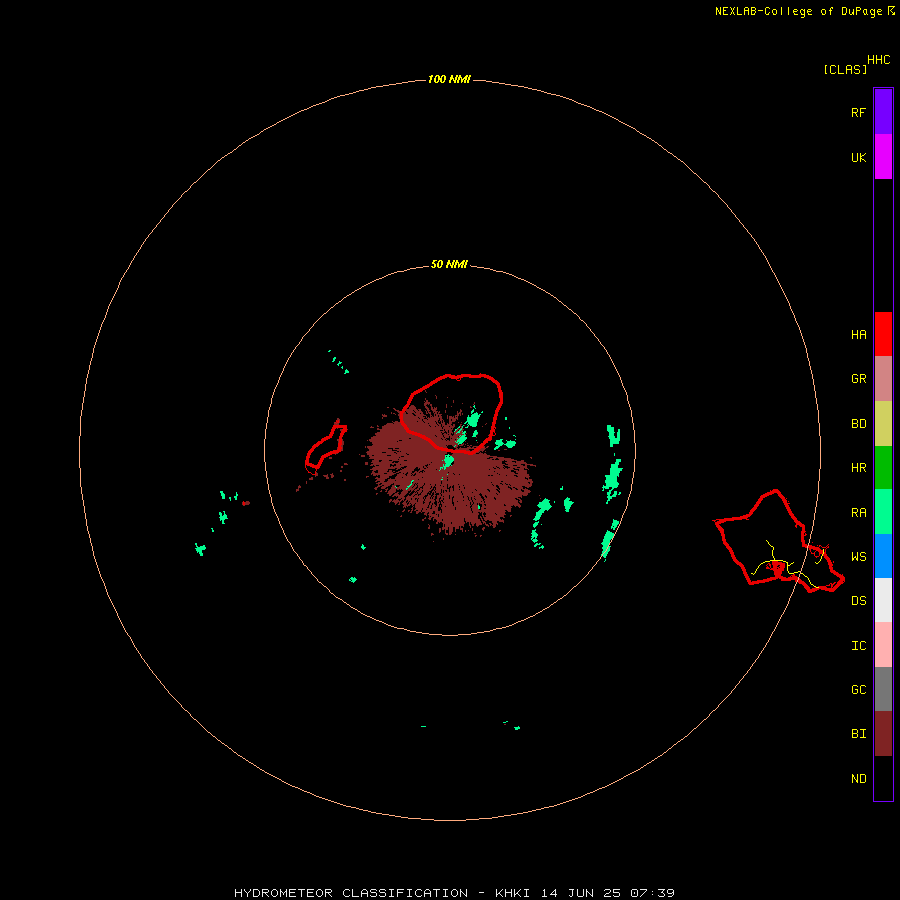
Task: Click the BI legend label
Action: point(858,734)
